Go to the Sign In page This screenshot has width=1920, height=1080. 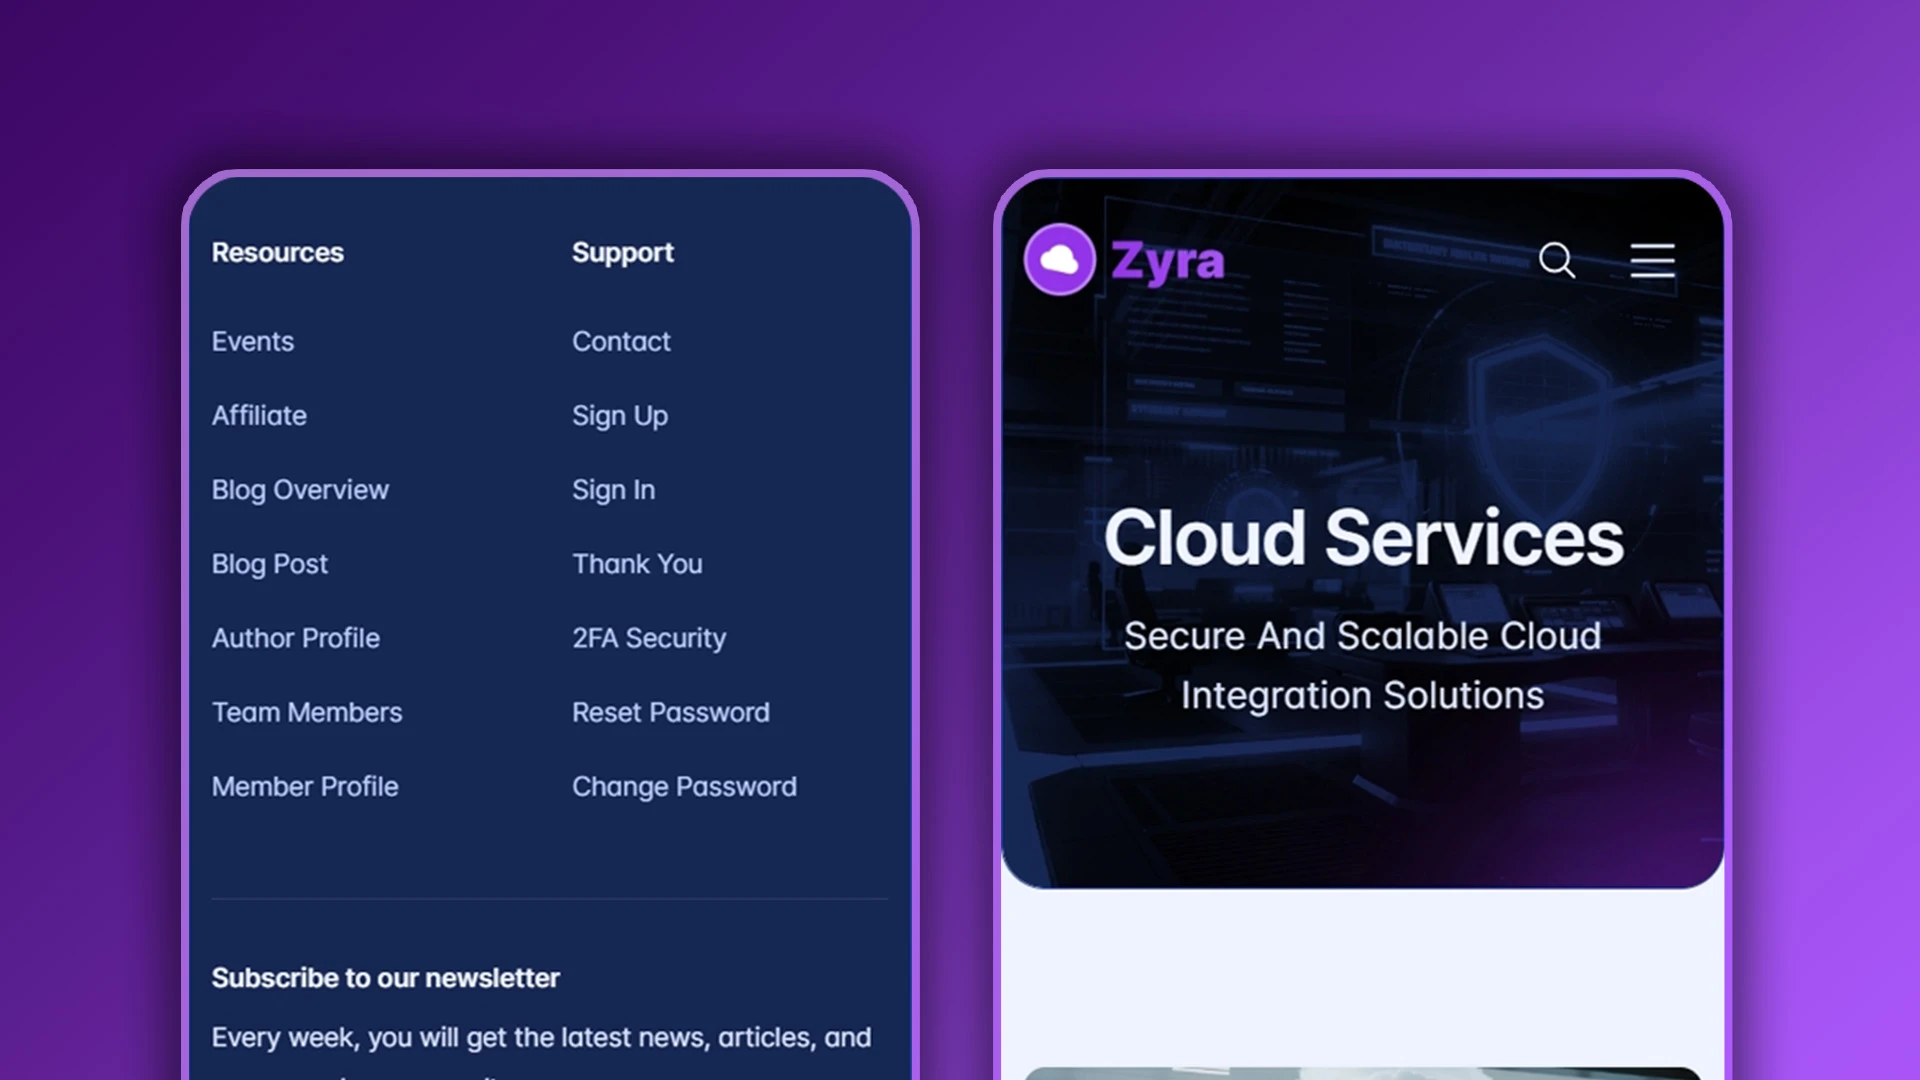click(x=614, y=490)
